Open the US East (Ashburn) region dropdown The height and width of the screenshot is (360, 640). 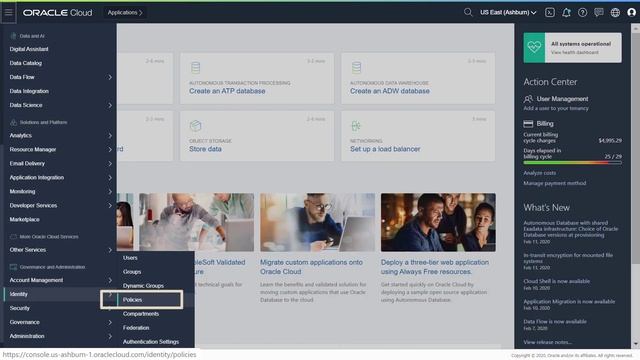508,13
